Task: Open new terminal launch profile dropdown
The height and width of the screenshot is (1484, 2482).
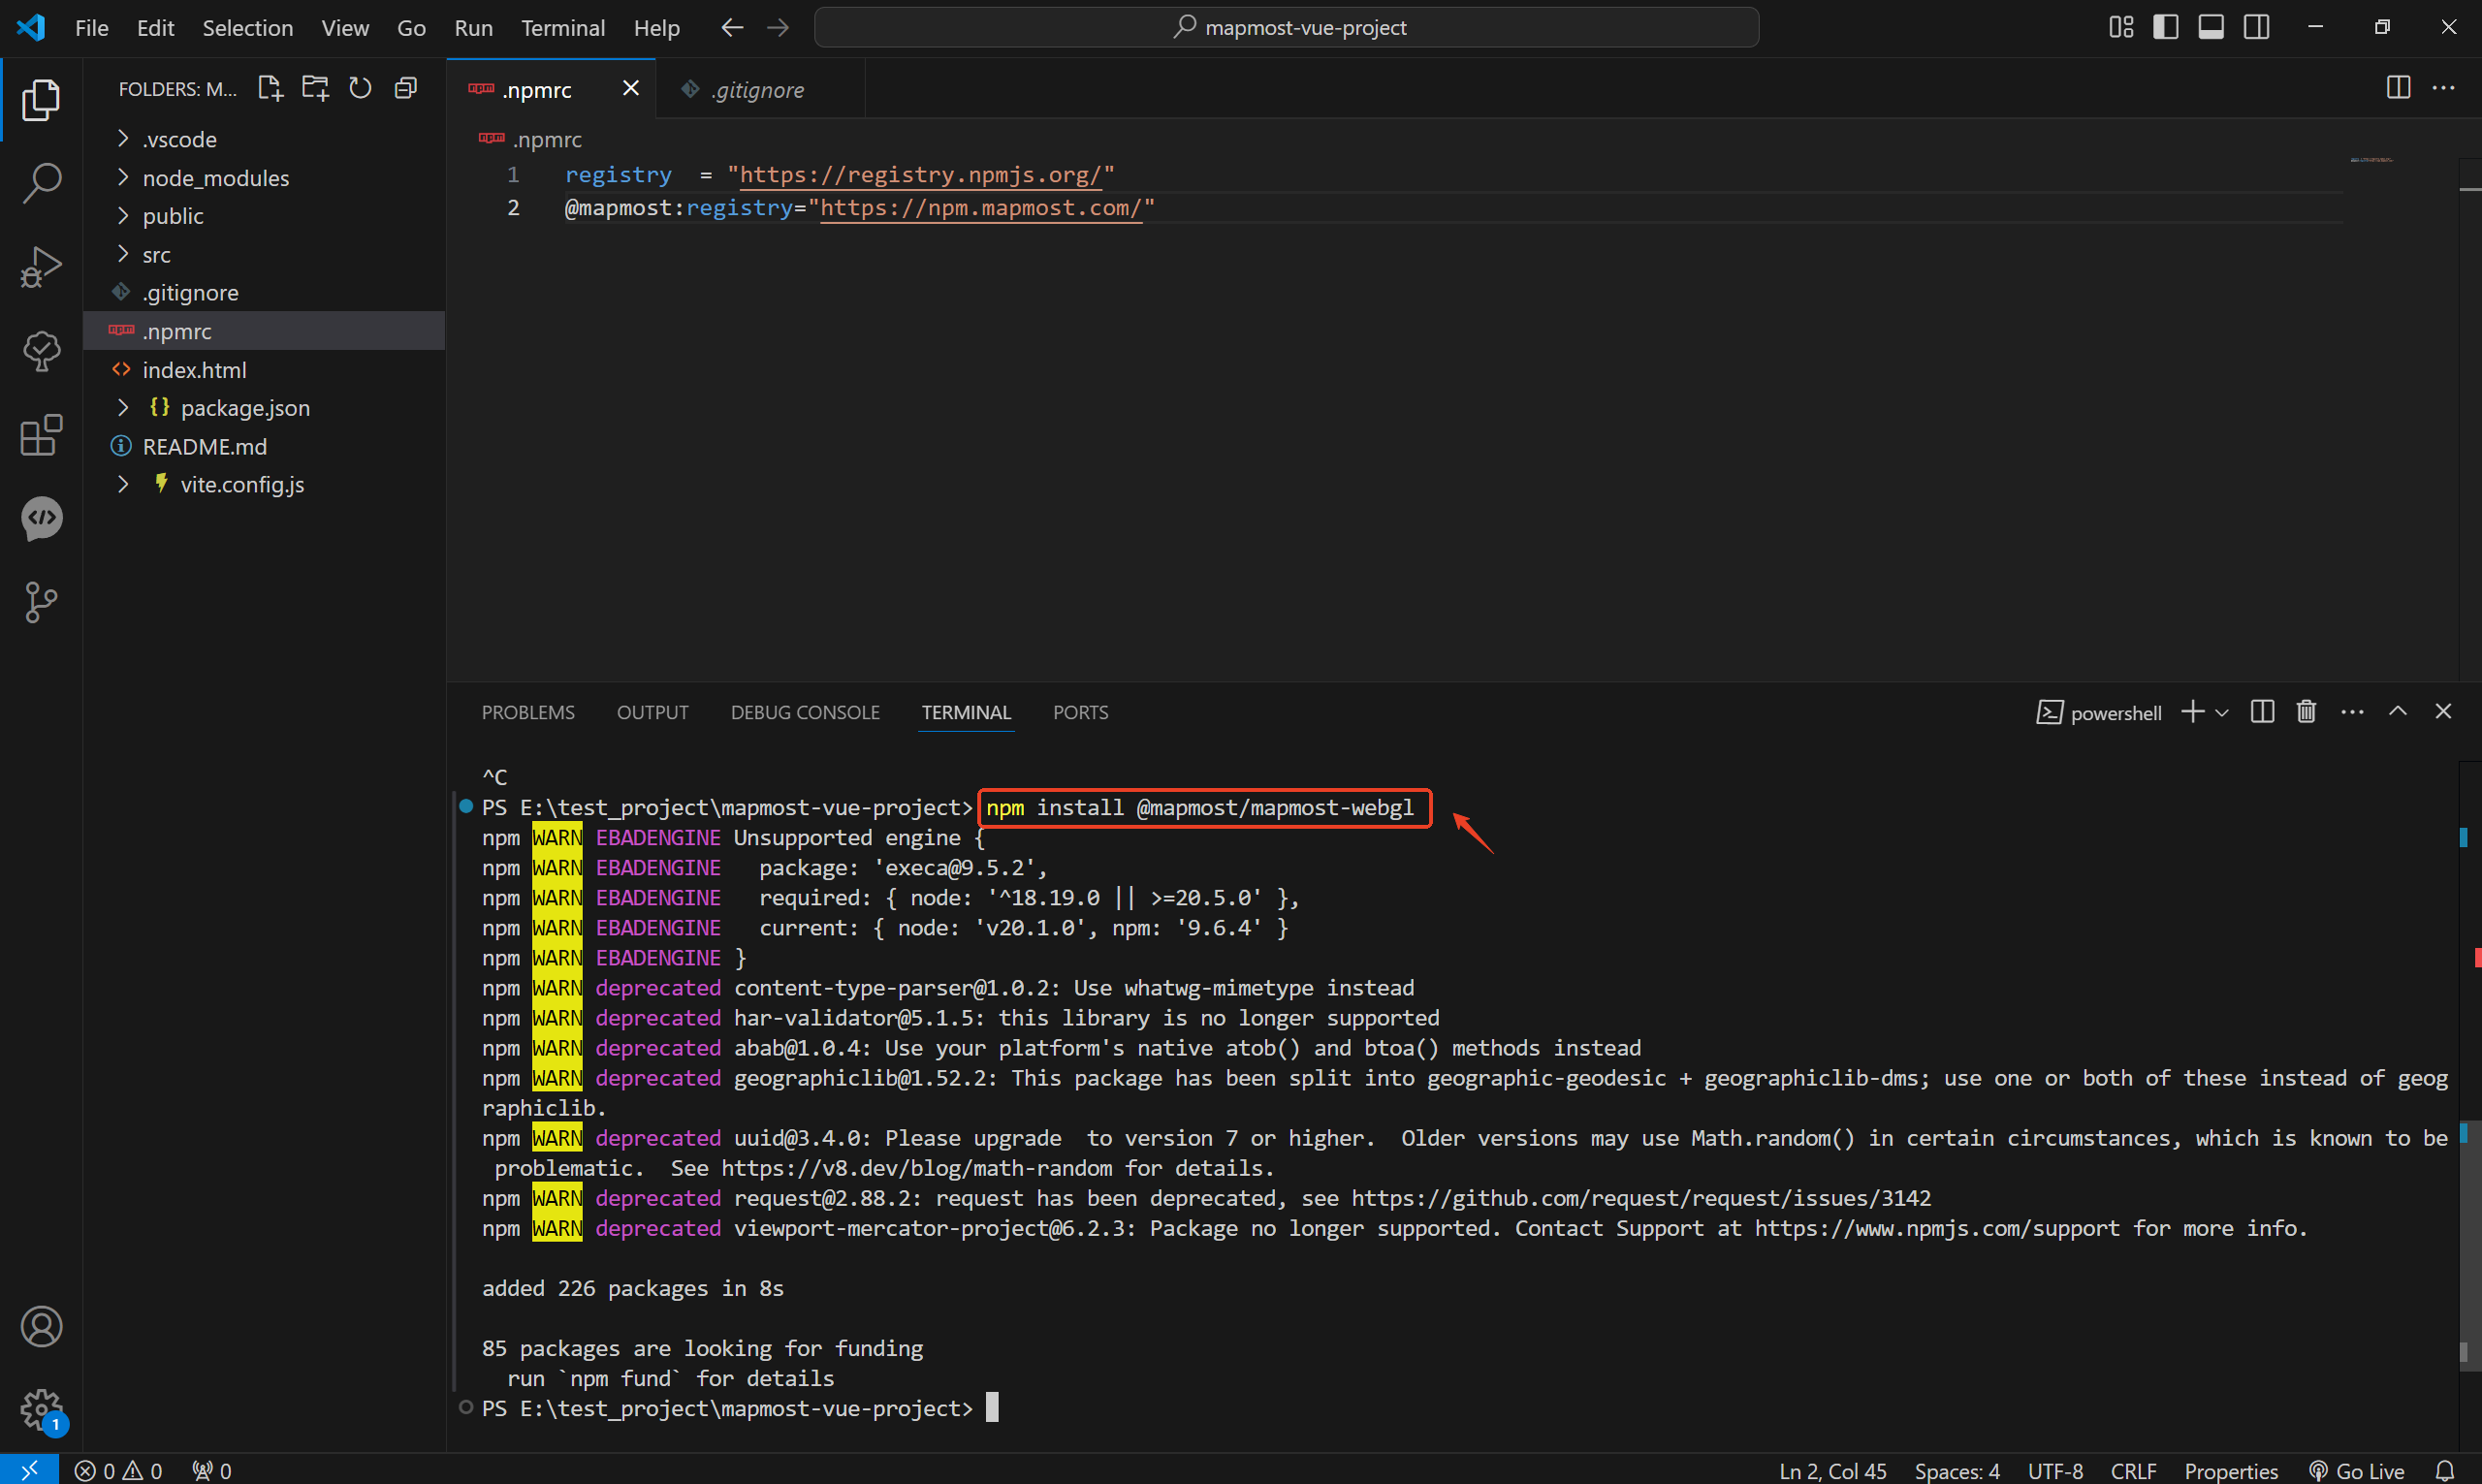Action: pyautogui.click(x=2222, y=712)
